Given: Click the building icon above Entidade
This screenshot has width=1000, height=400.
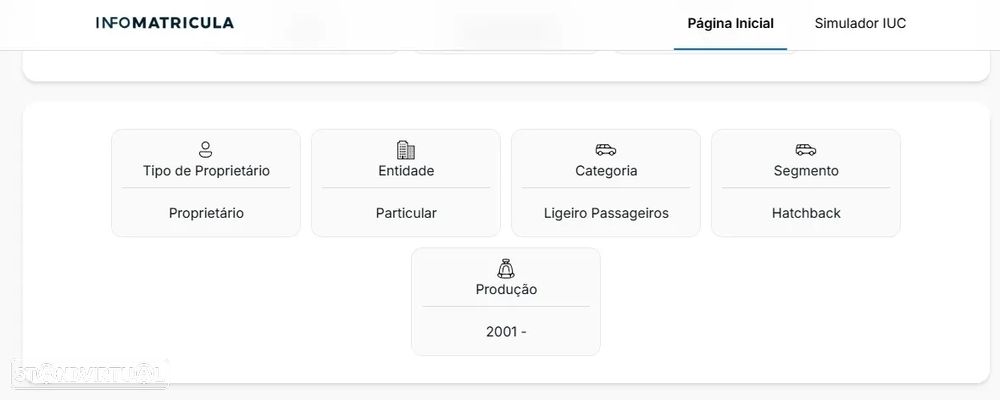Looking at the screenshot, I should tap(406, 150).
